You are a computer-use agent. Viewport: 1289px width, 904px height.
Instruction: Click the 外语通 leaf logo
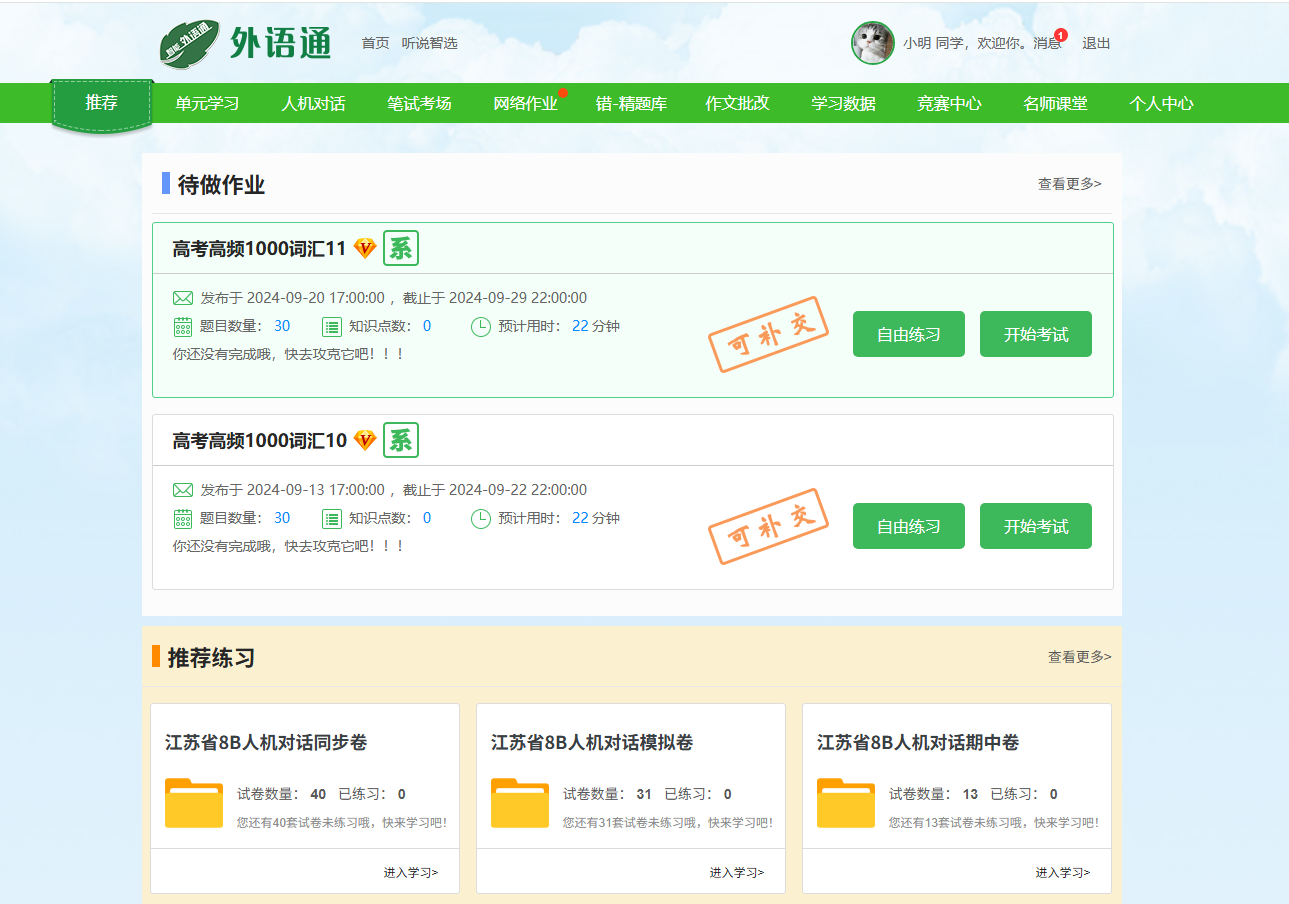click(x=190, y=44)
